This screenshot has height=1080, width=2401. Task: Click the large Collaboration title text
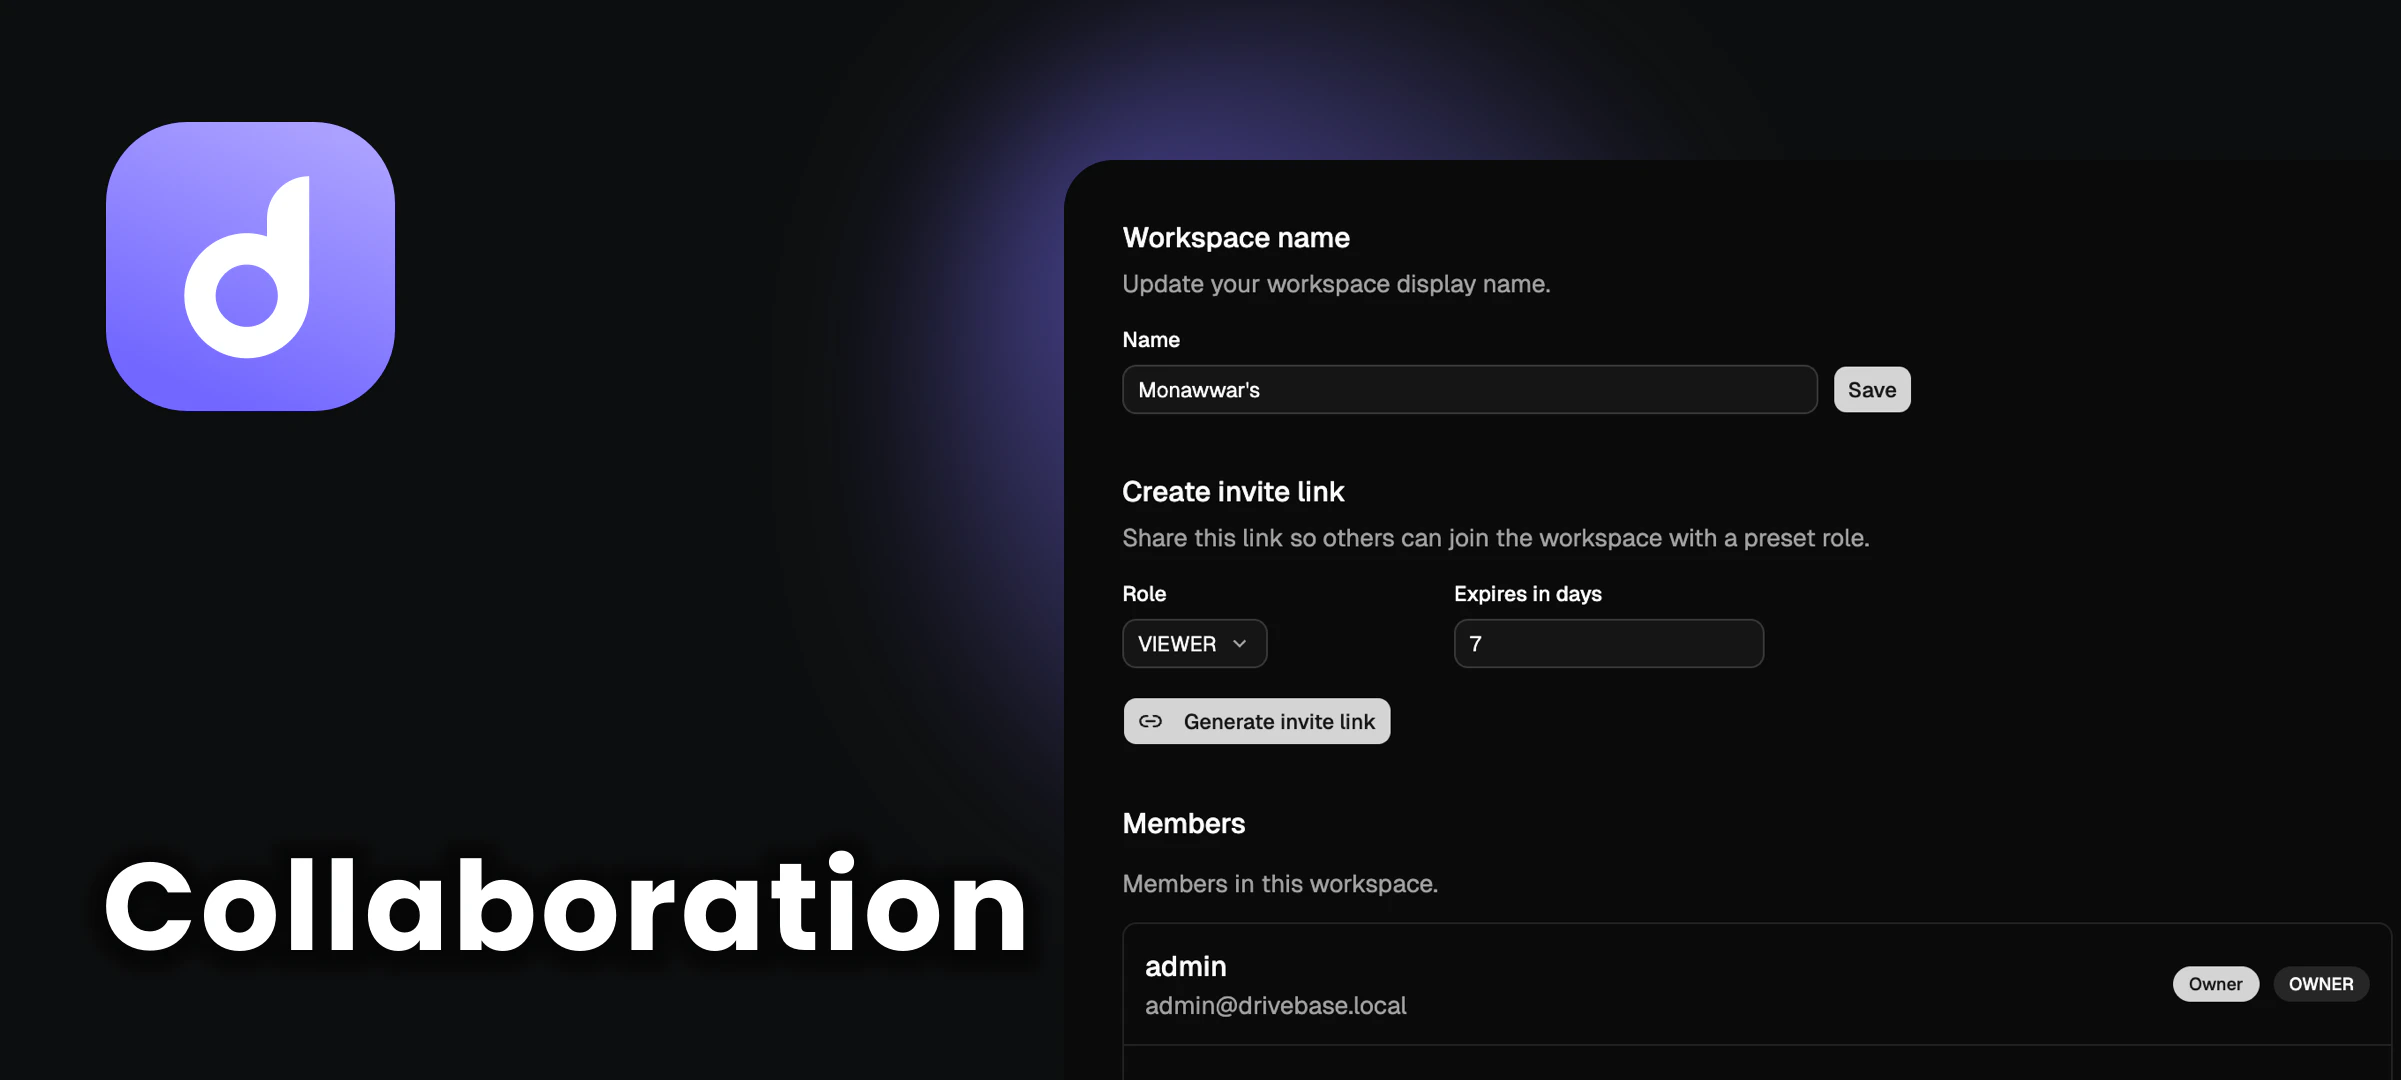[565, 906]
